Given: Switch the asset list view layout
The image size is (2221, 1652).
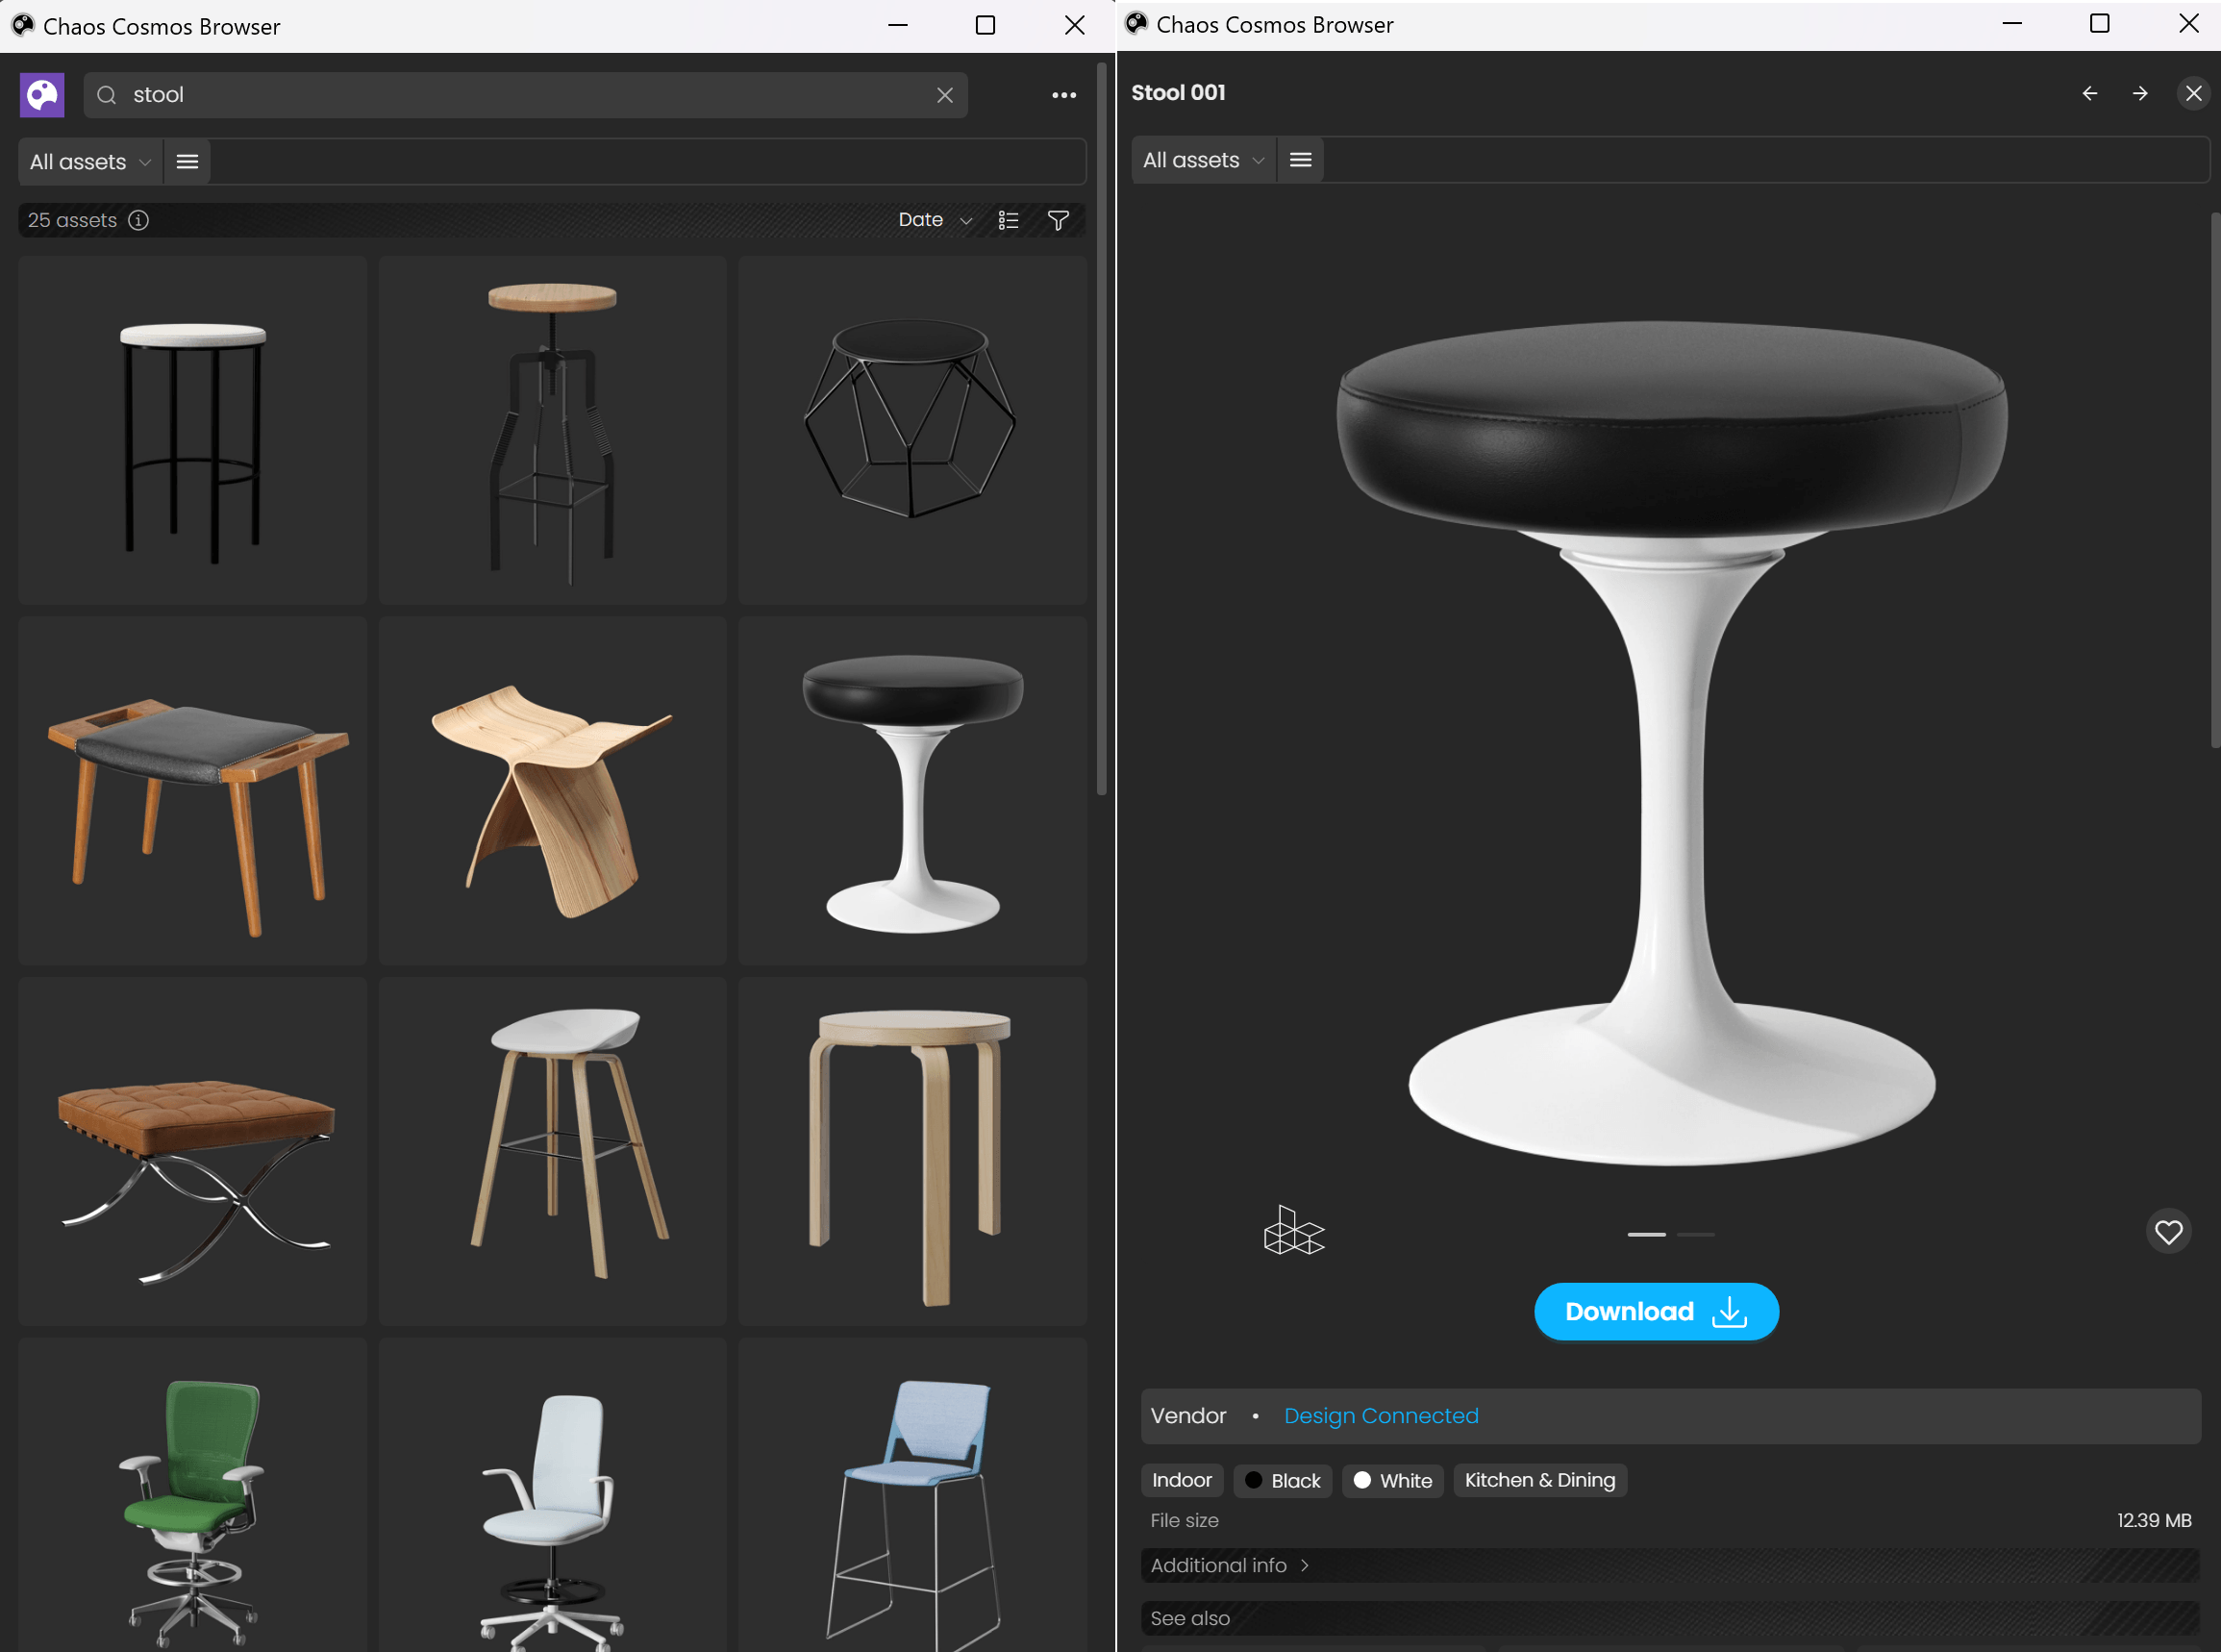Looking at the screenshot, I should 1008,220.
